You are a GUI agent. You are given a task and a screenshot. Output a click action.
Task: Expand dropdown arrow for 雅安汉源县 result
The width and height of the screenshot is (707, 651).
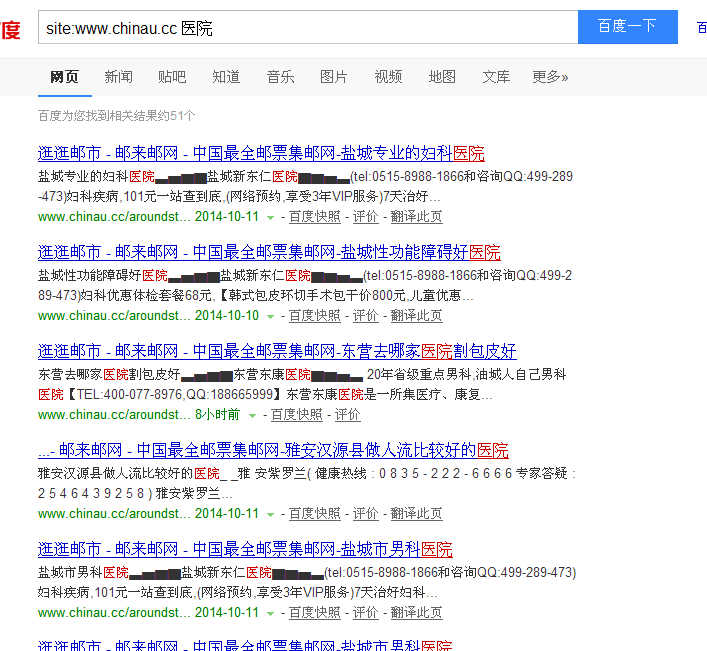[271, 514]
